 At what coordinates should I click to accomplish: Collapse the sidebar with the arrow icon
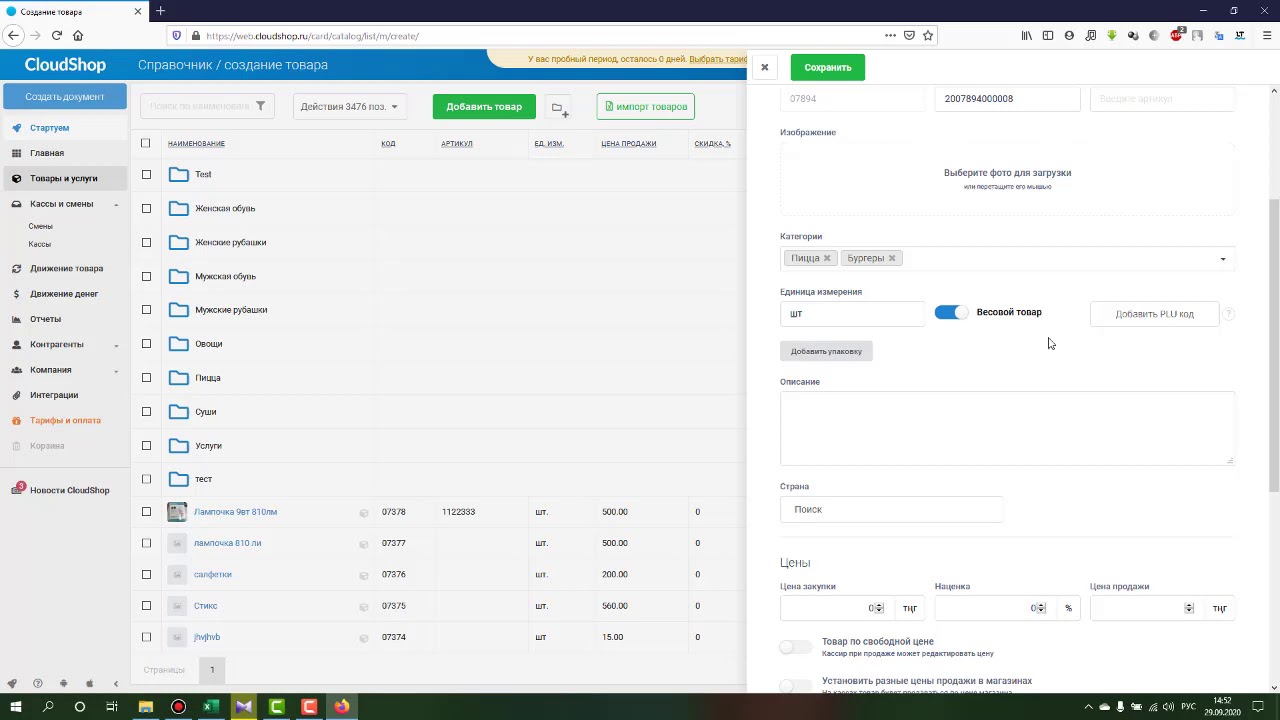point(116,684)
